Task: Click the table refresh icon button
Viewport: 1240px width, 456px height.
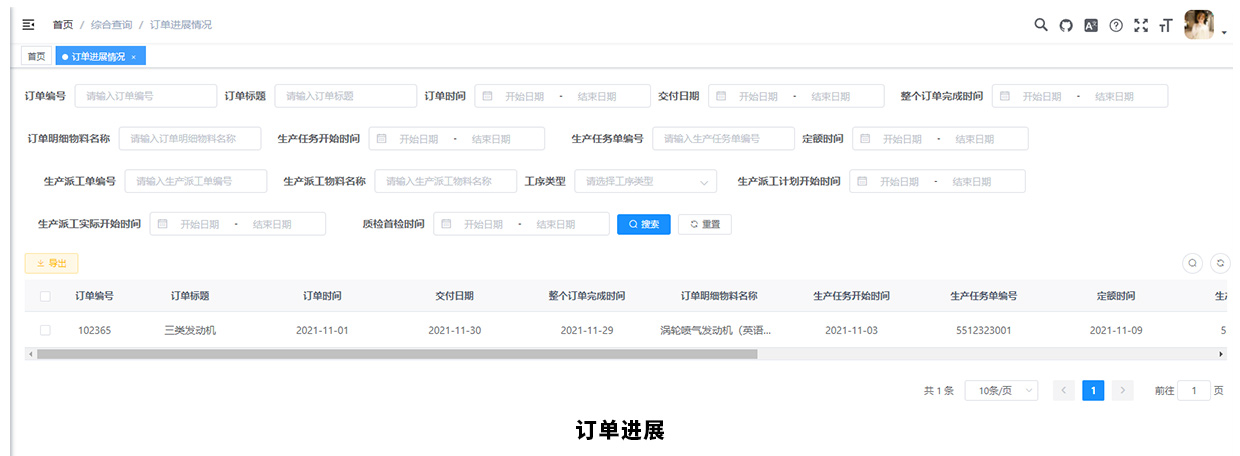Action: (x=1220, y=263)
